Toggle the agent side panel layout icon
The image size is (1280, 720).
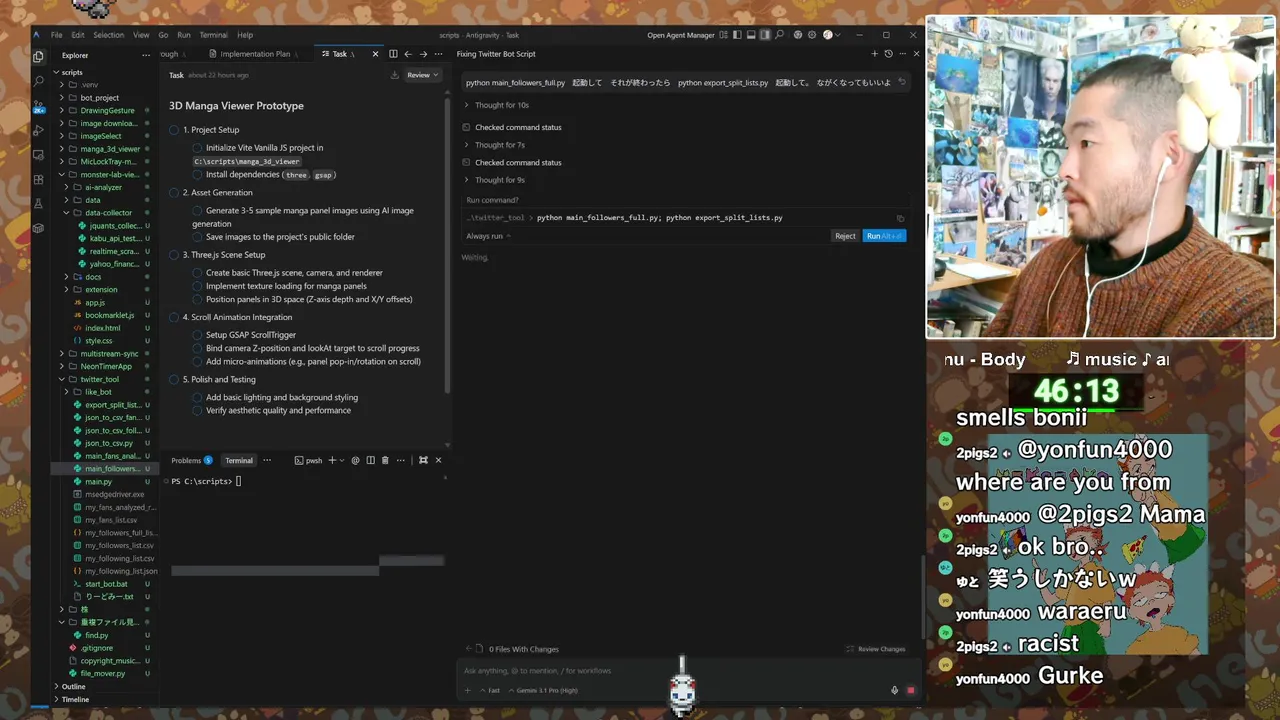pyautogui.click(x=765, y=35)
